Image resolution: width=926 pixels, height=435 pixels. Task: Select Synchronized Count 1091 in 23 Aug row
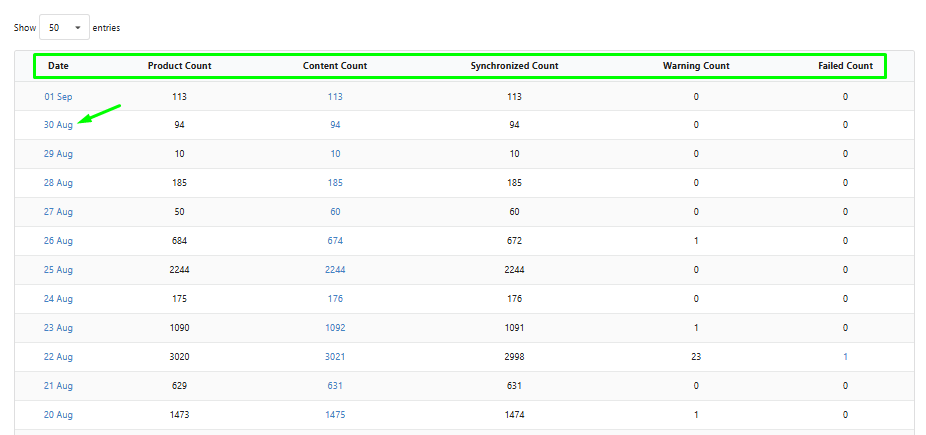514,328
